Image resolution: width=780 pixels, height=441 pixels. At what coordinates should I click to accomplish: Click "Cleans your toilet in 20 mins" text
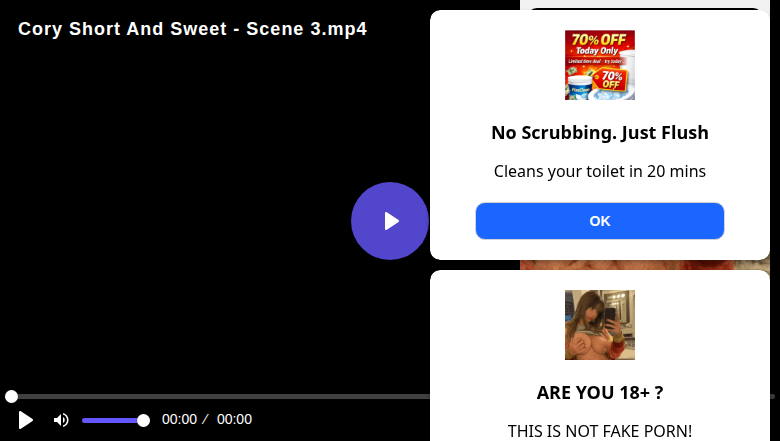599,171
